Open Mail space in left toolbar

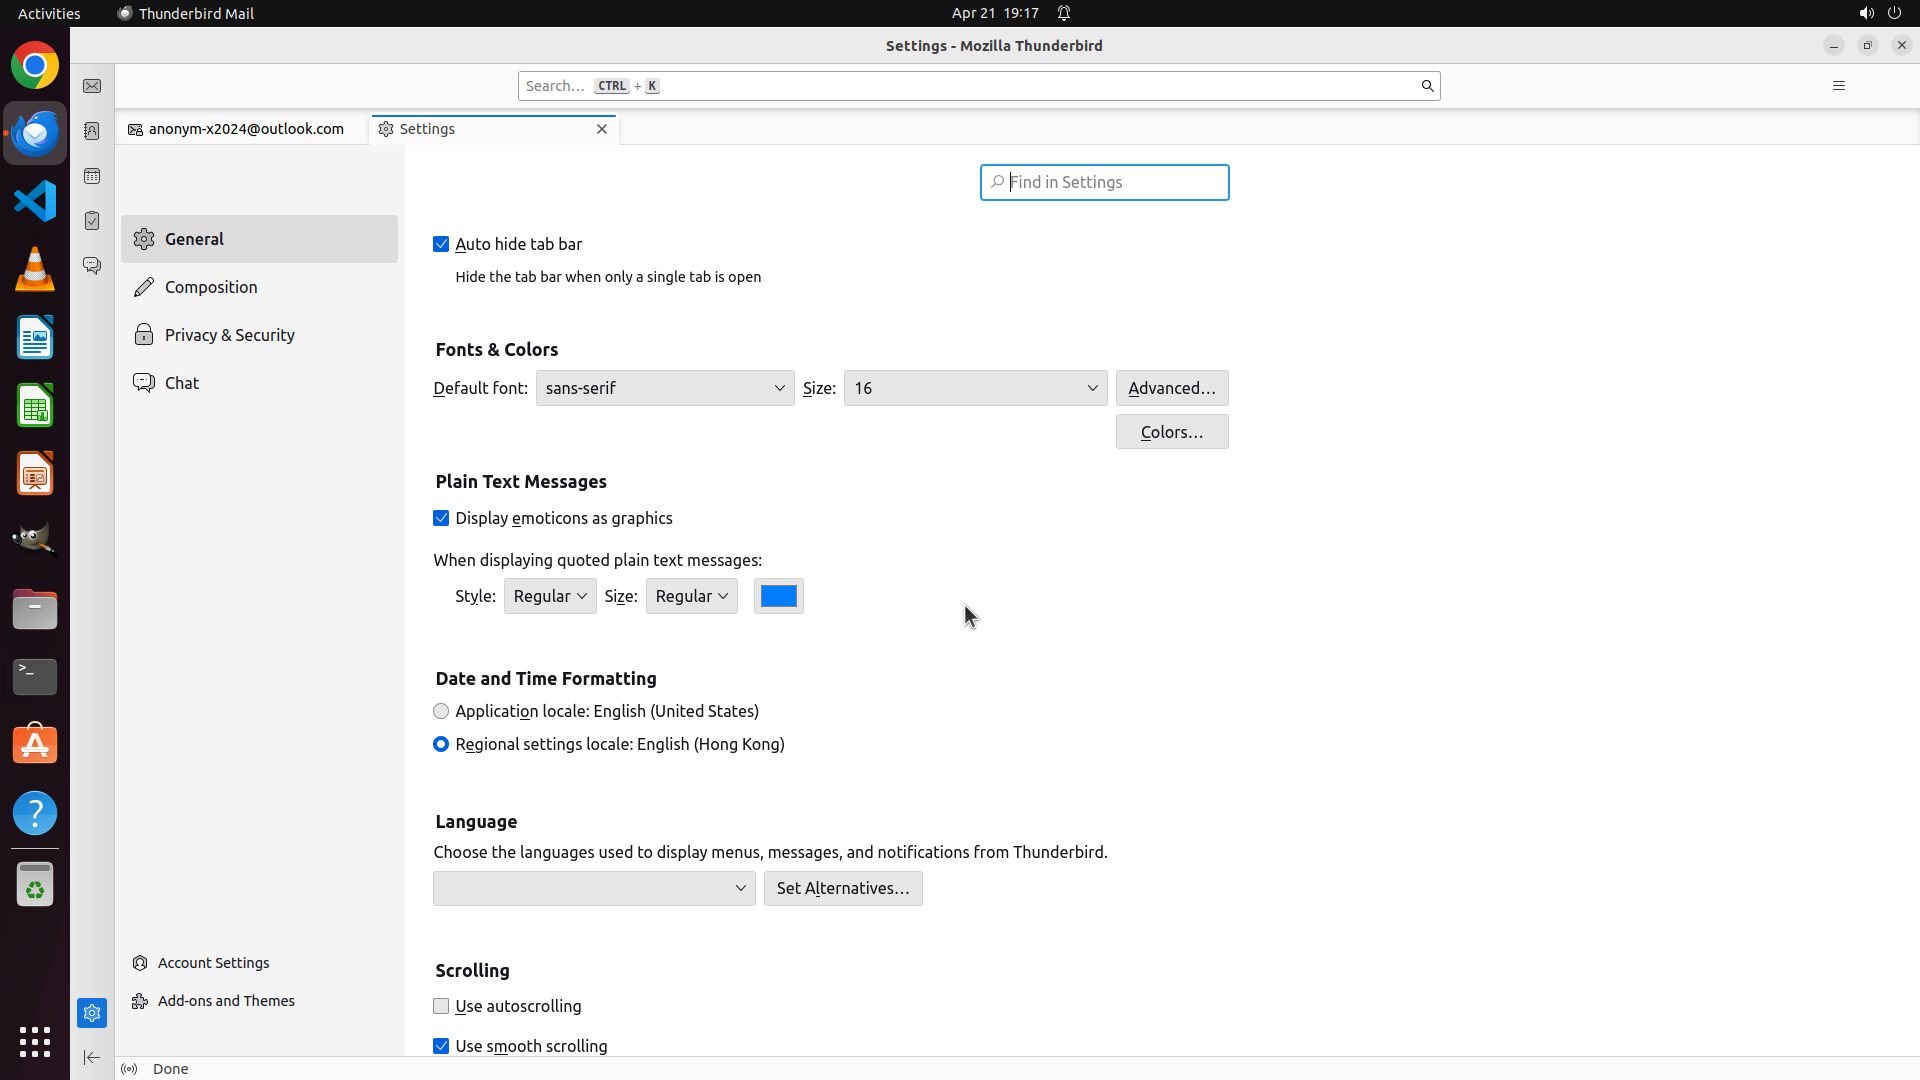pos(92,86)
